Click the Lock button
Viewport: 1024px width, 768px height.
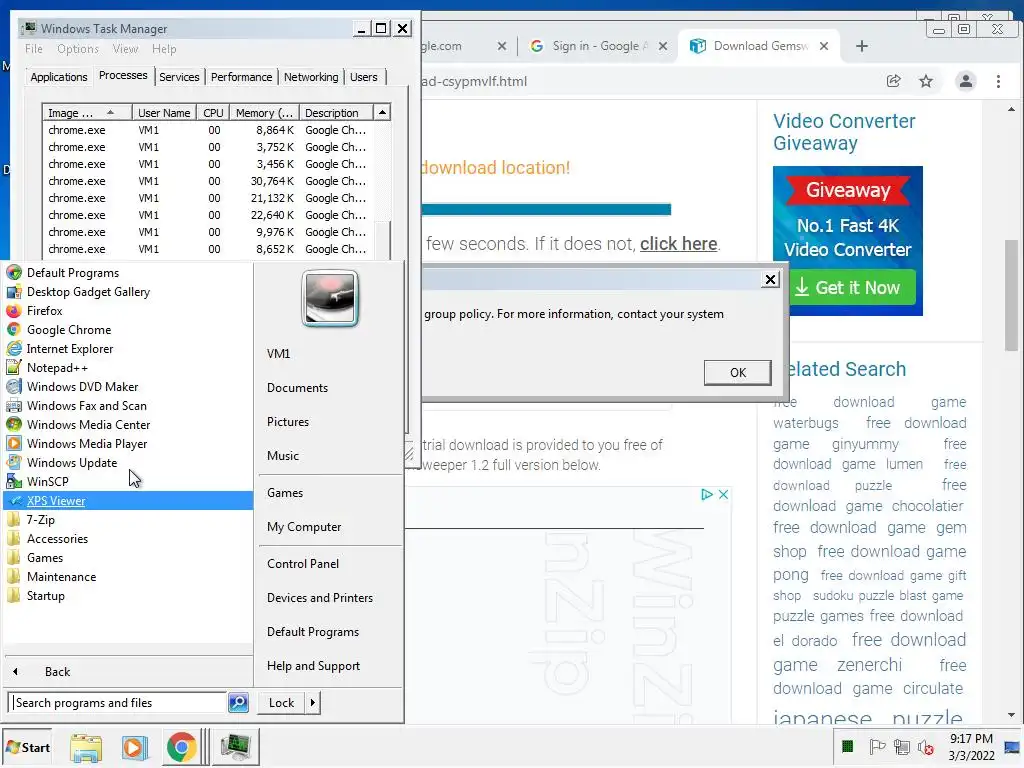click(281, 703)
